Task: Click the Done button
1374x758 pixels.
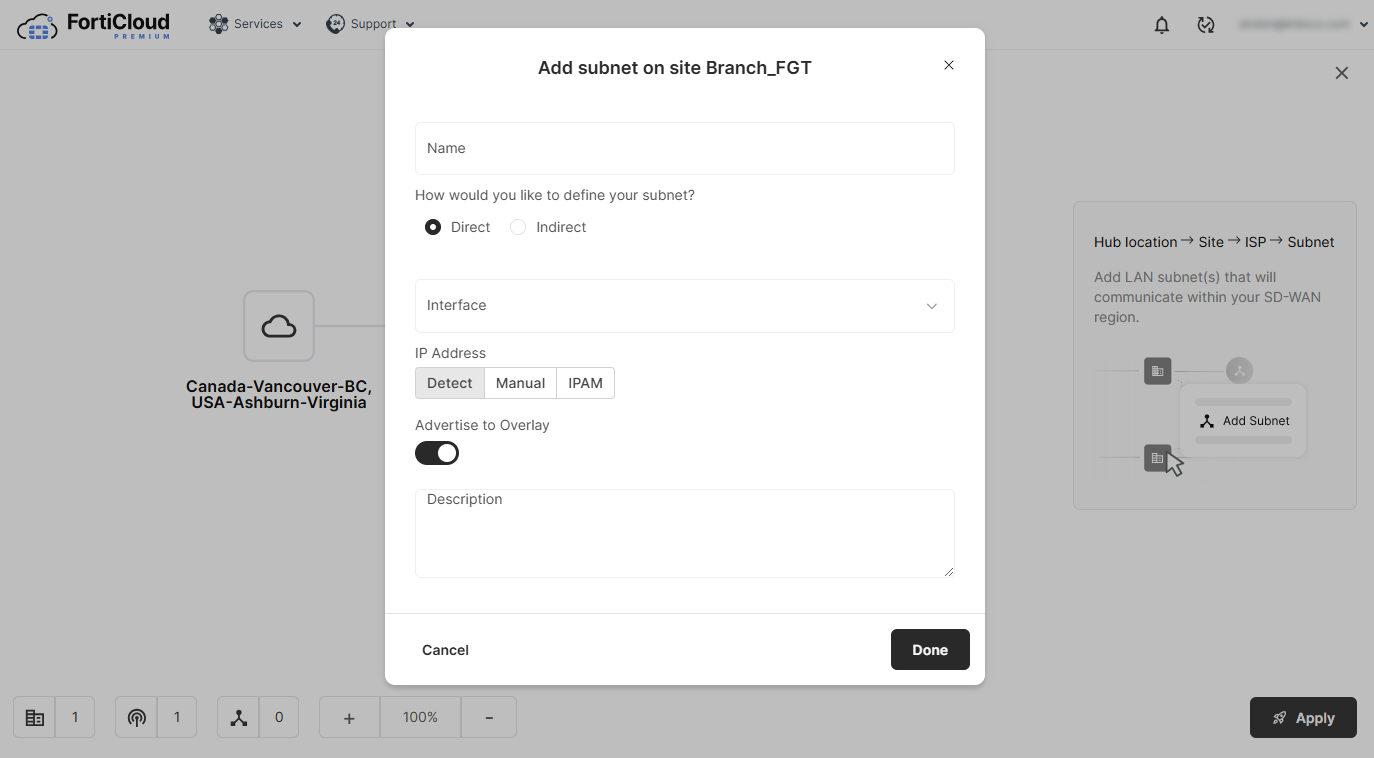Action: point(930,649)
